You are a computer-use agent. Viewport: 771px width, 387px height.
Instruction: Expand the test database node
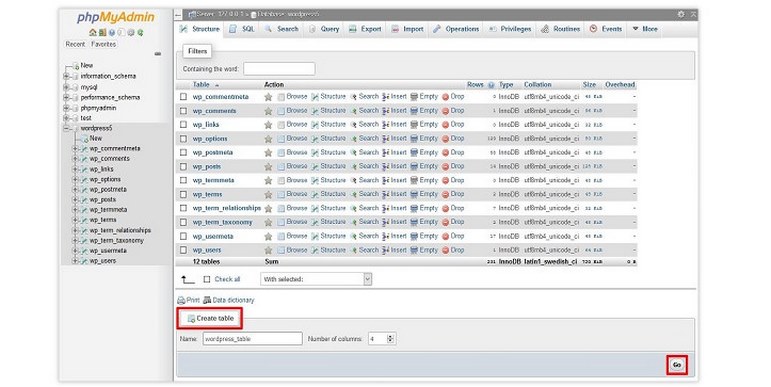(x=66, y=119)
